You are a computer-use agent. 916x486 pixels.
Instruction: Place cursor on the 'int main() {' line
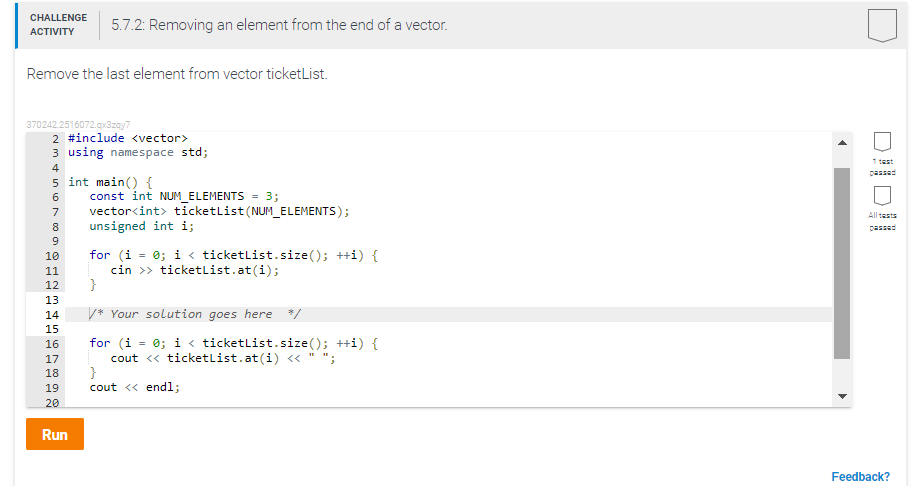tap(110, 182)
